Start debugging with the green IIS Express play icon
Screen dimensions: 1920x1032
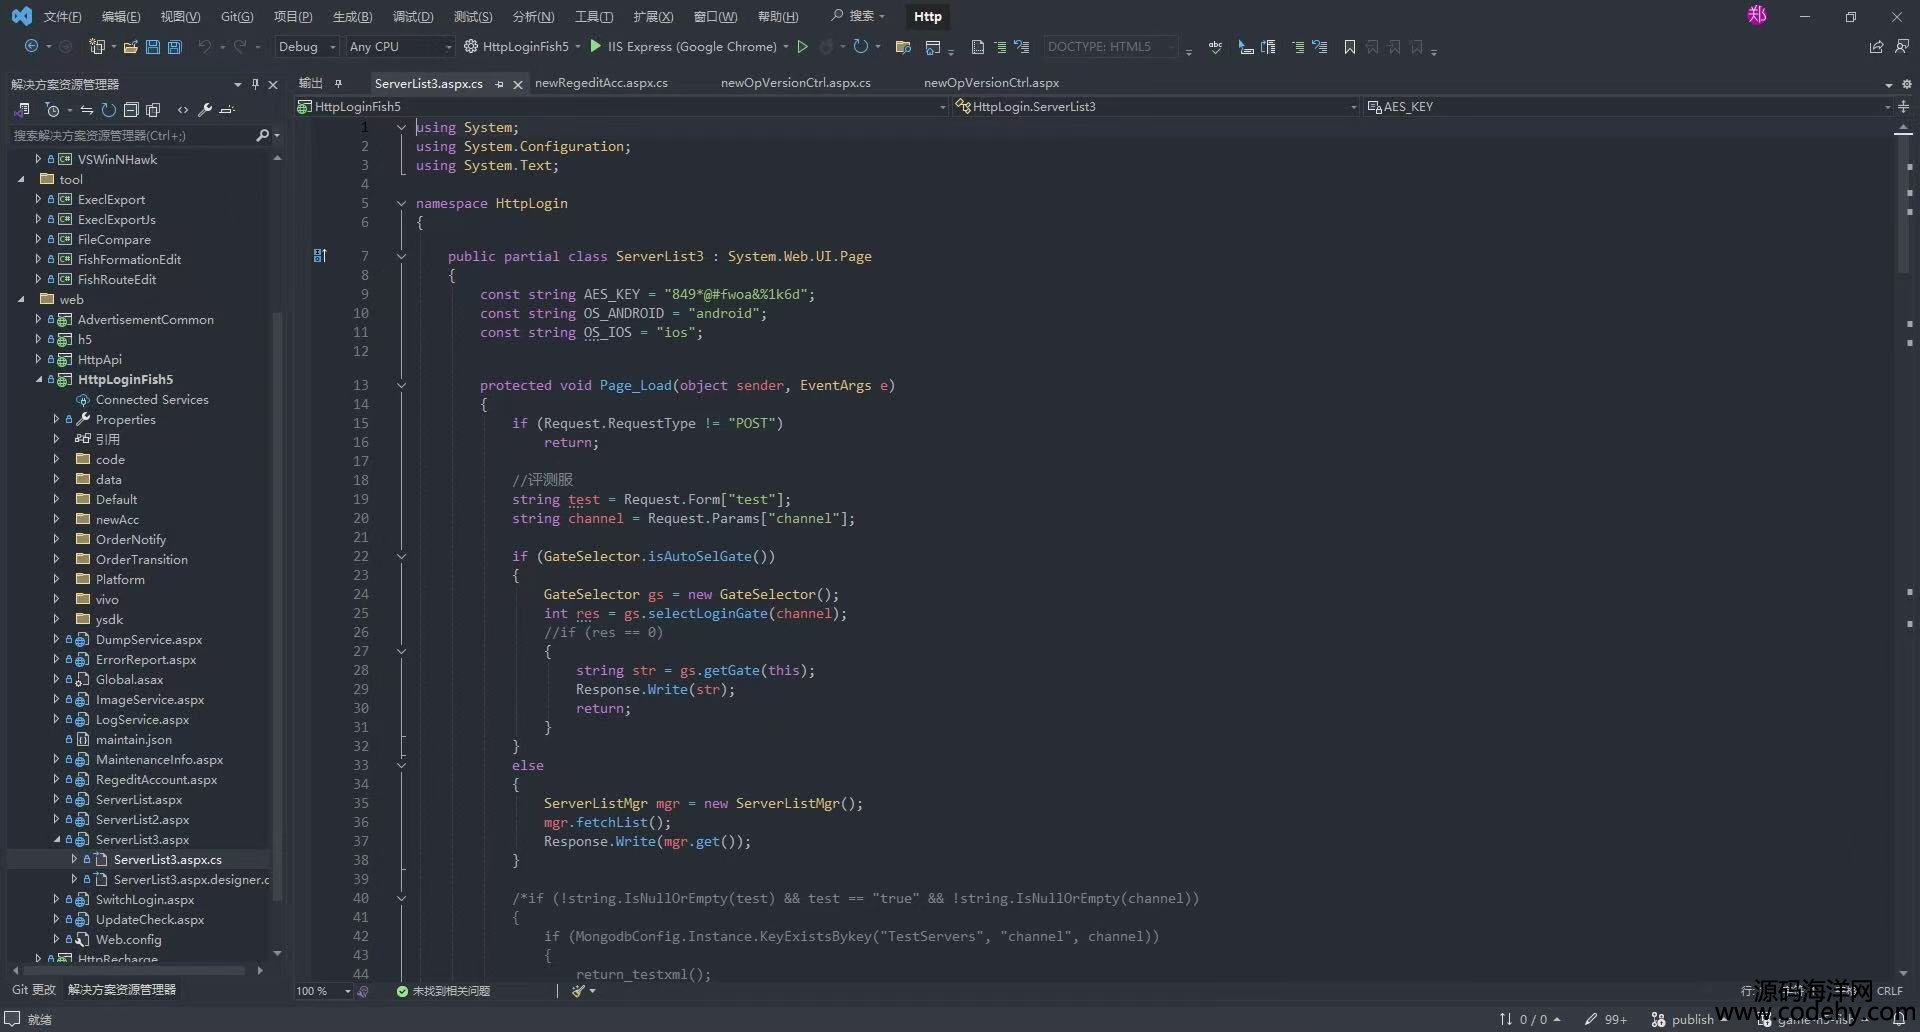pos(596,46)
